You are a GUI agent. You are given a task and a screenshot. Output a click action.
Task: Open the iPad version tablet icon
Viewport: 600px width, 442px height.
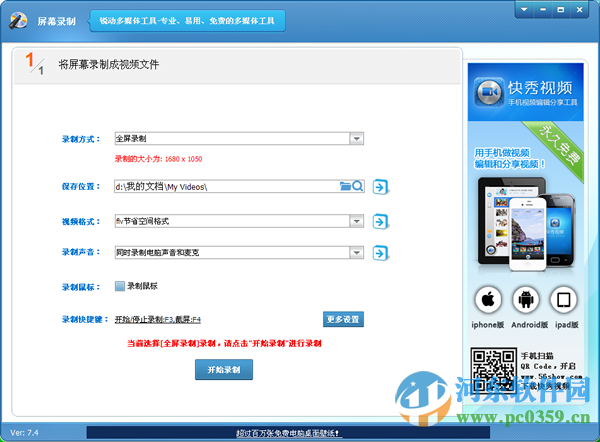(x=563, y=300)
